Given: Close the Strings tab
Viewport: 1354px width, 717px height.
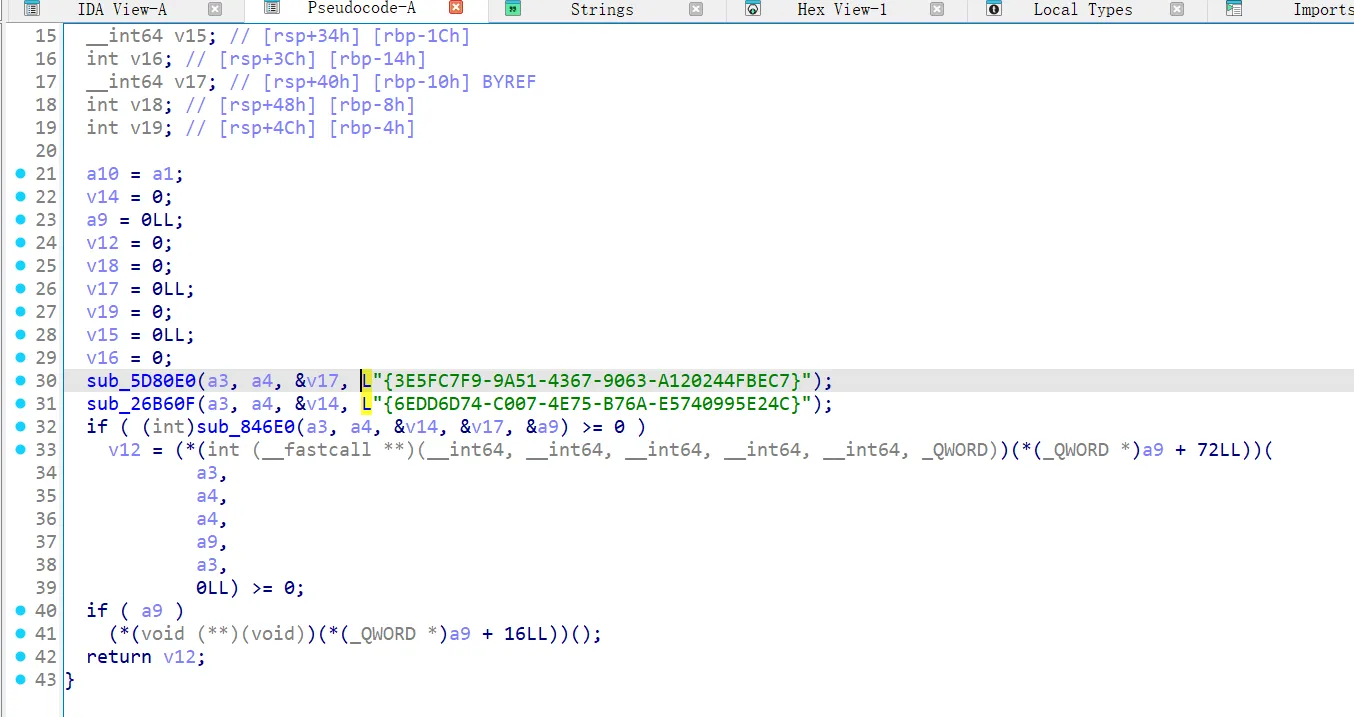Looking at the screenshot, I should [x=696, y=9].
